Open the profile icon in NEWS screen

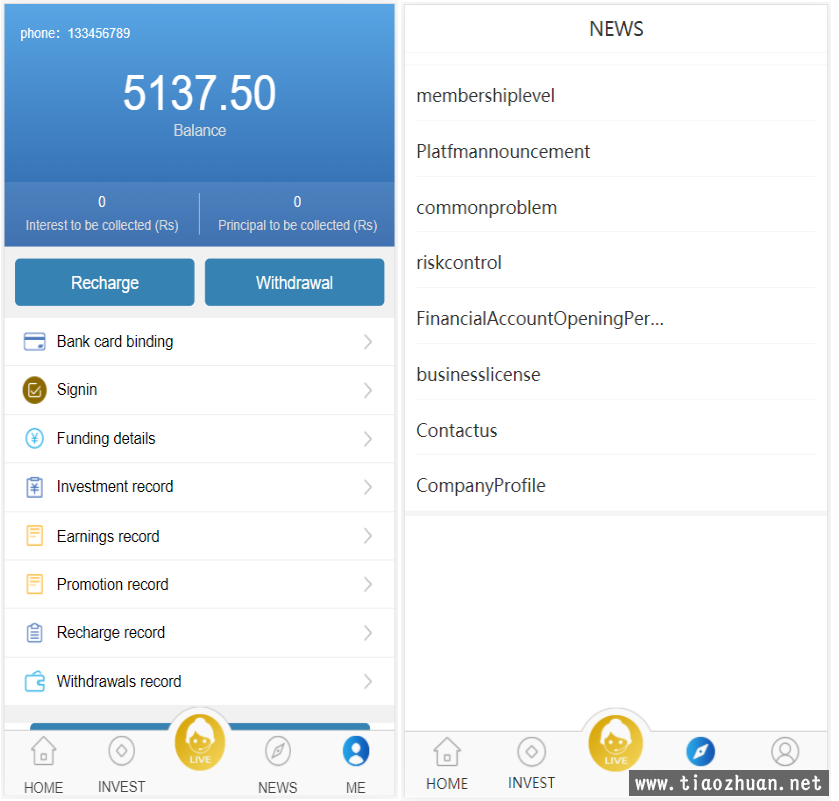785,752
